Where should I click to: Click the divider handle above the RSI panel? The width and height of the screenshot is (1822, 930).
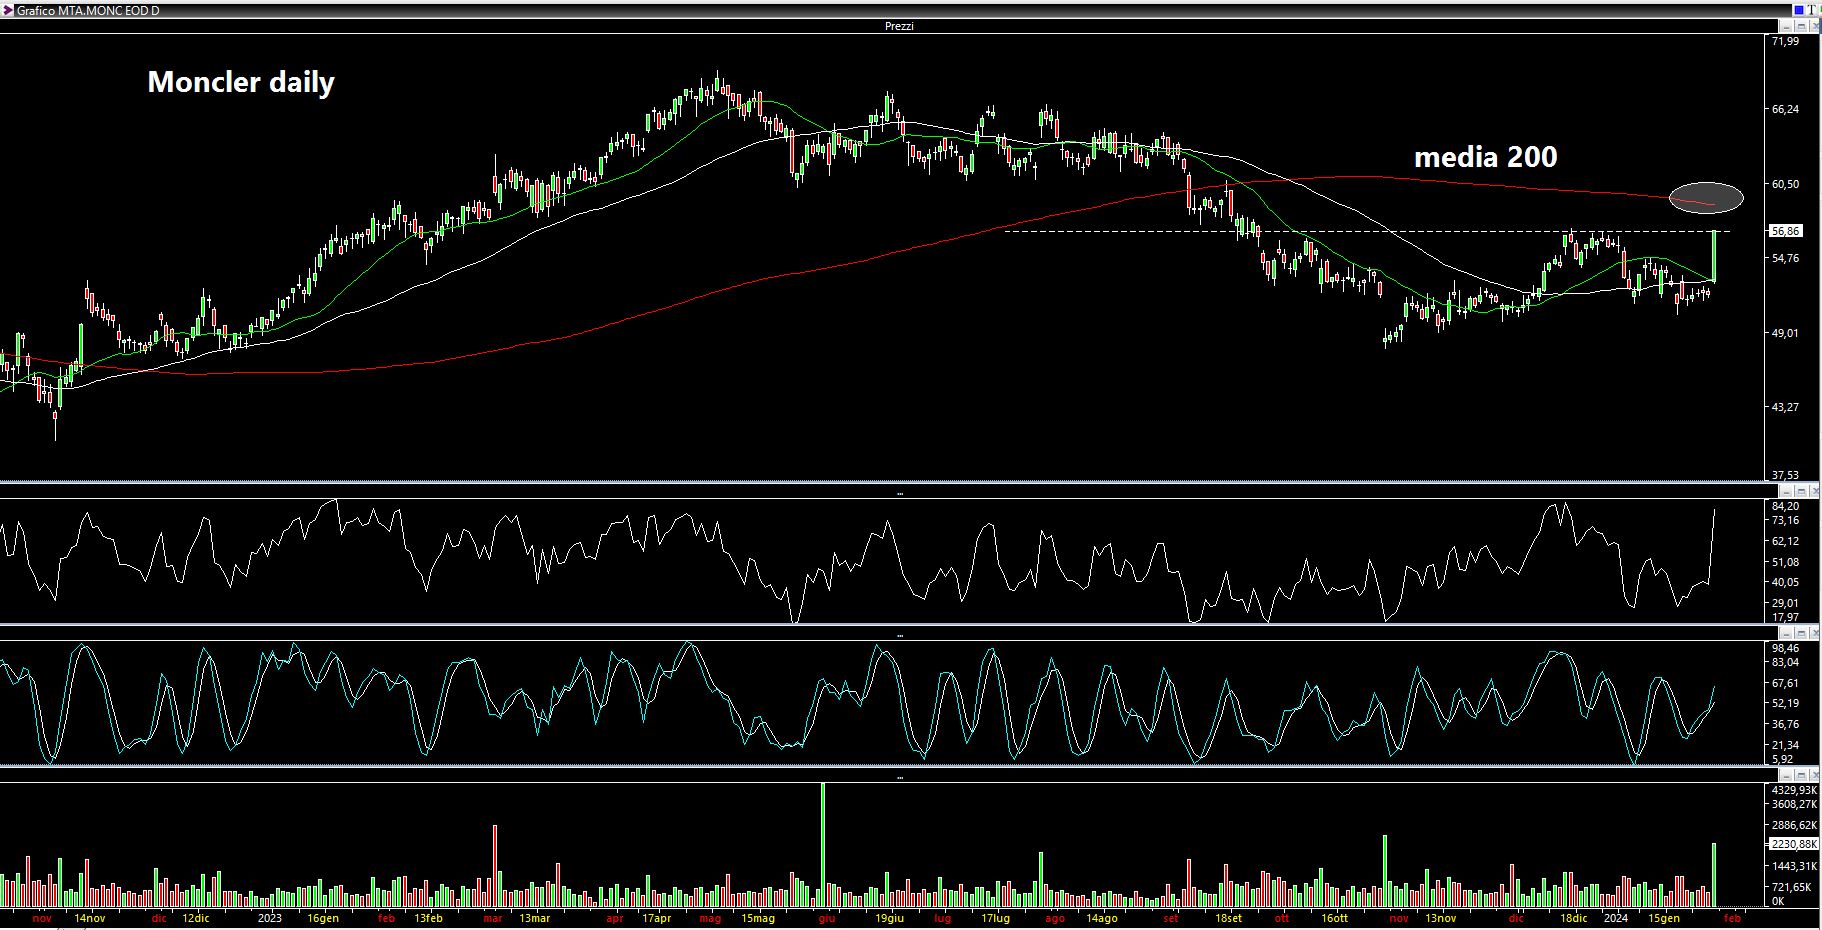point(900,493)
